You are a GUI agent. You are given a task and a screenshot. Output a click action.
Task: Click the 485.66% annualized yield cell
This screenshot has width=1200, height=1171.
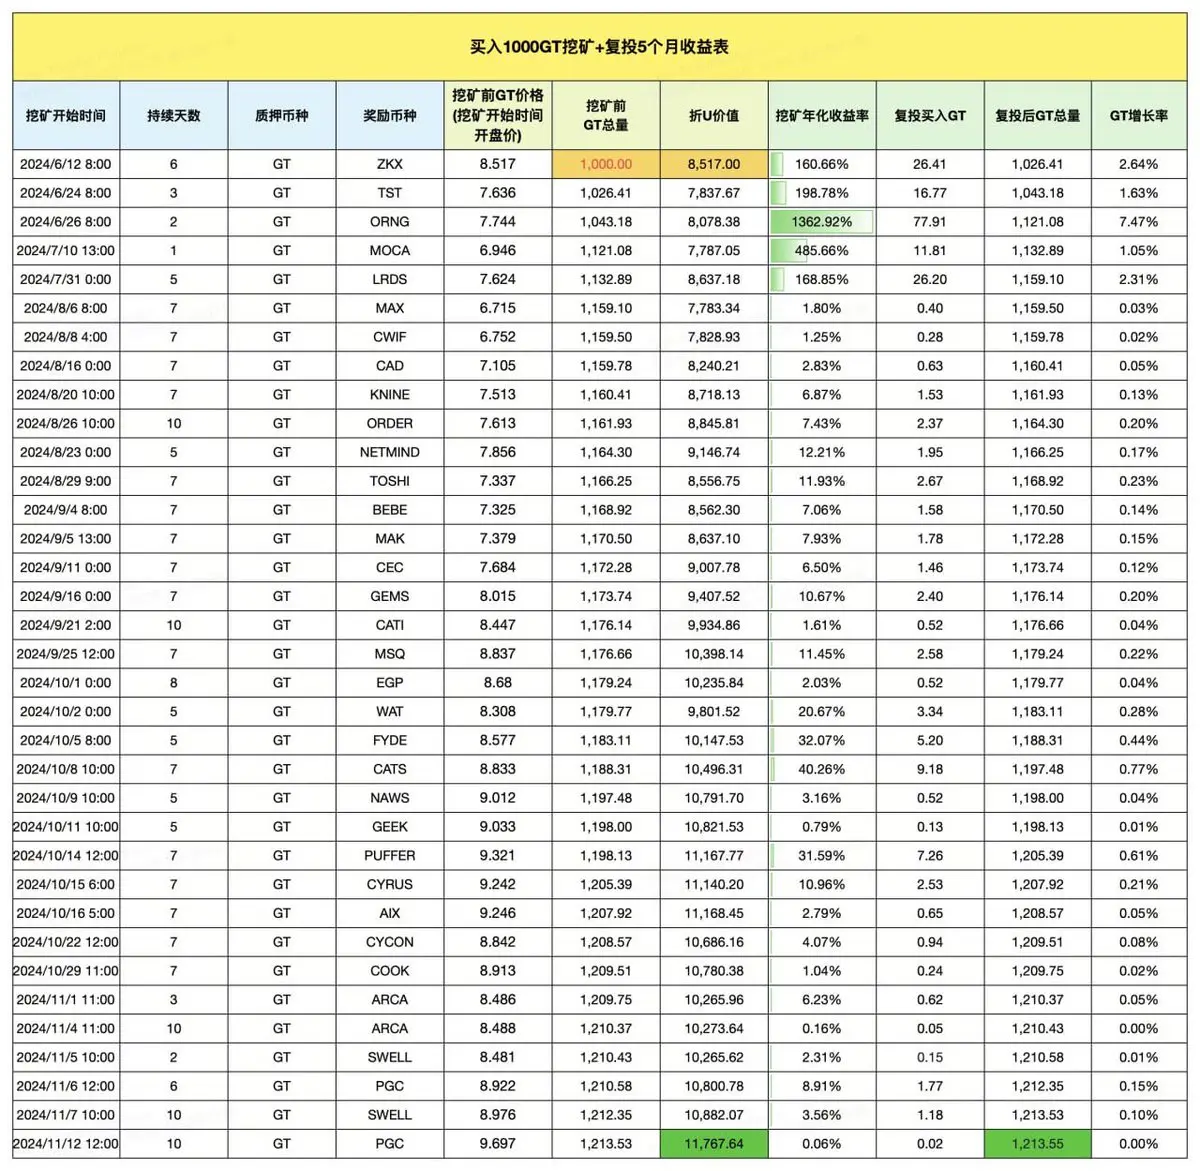click(x=822, y=251)
